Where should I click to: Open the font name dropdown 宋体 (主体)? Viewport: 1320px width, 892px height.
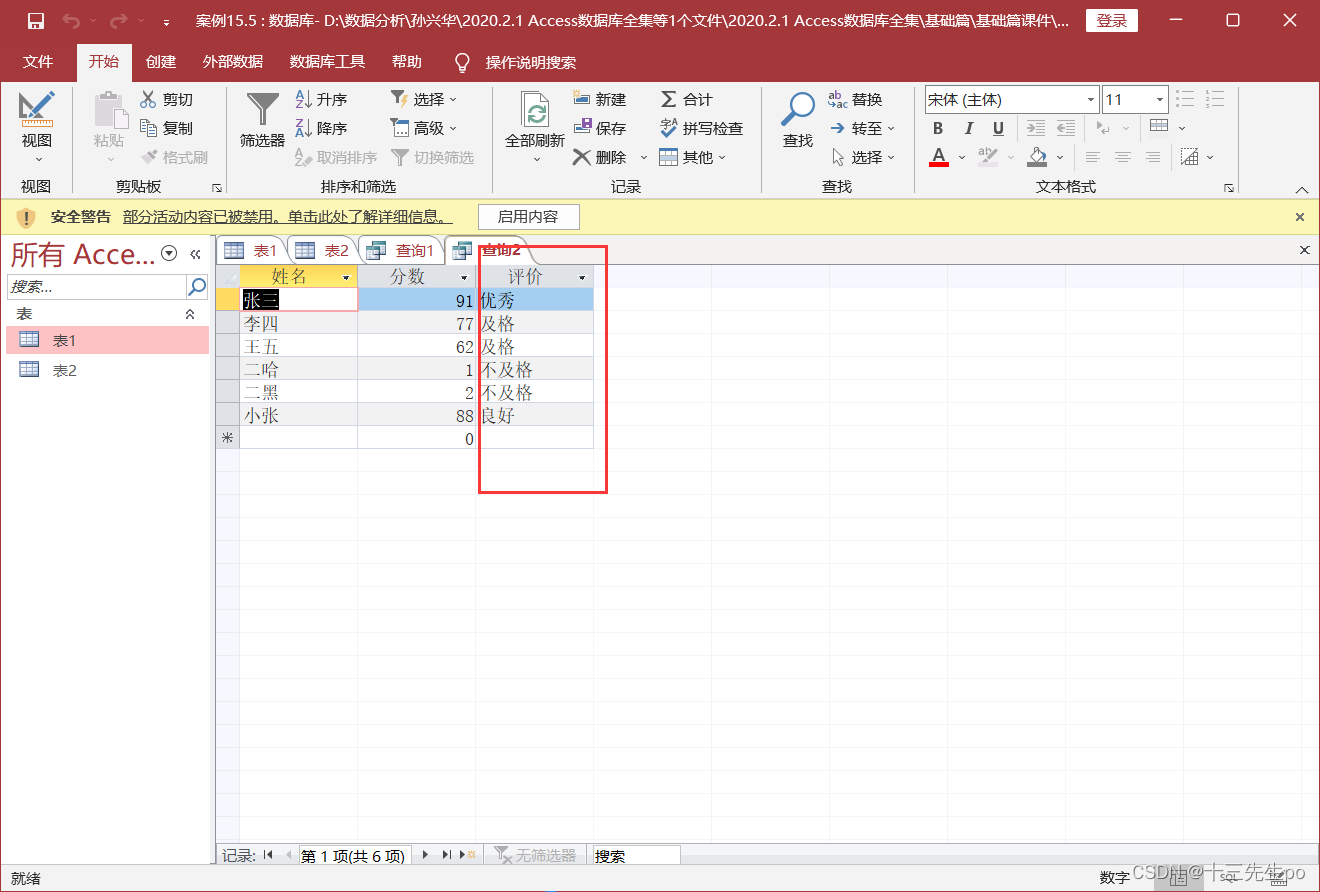click(x=1091, y=99)
